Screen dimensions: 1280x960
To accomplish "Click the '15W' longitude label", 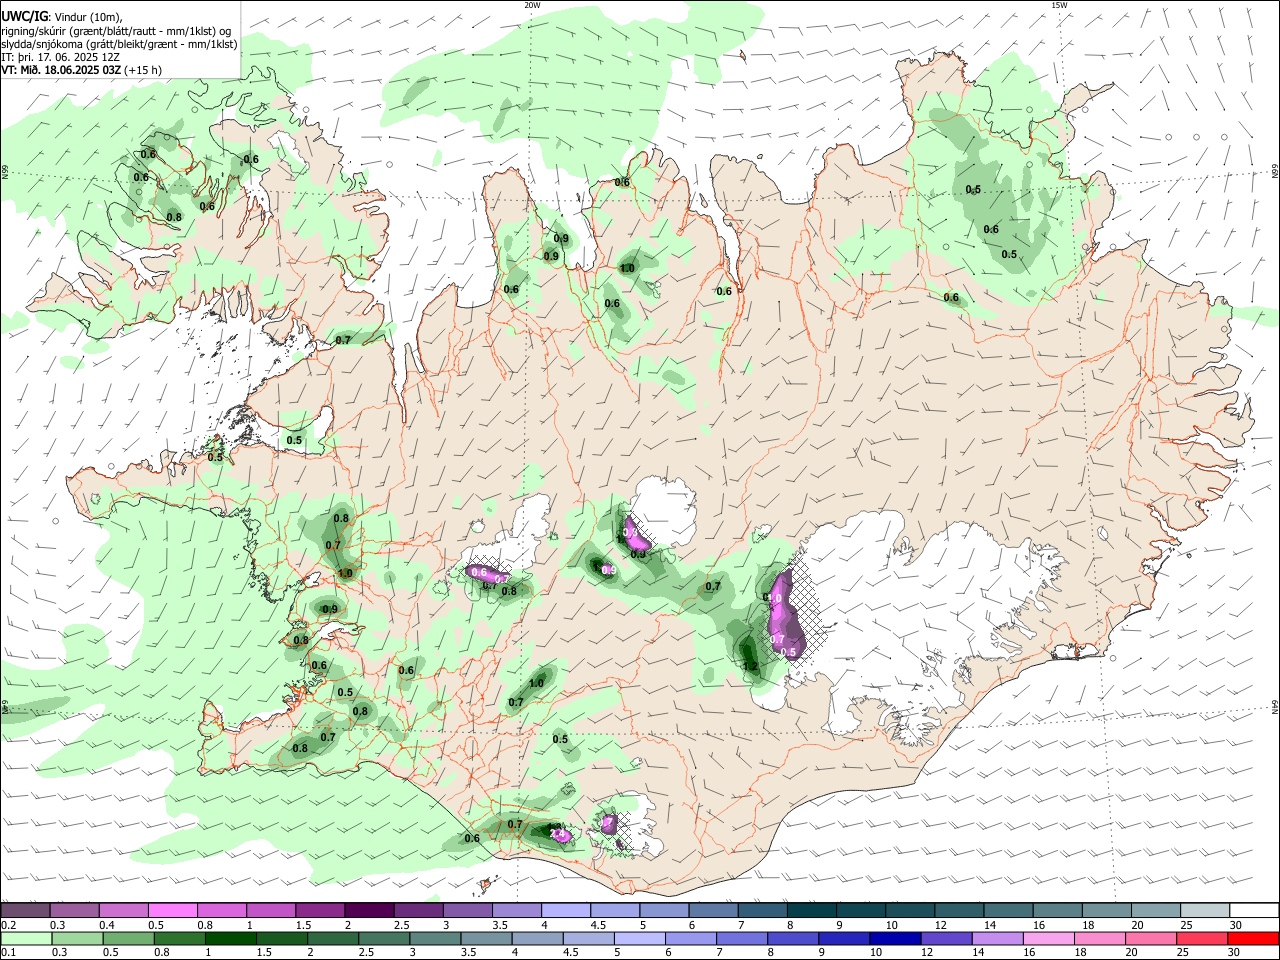I will click(x=1058, y=5).
